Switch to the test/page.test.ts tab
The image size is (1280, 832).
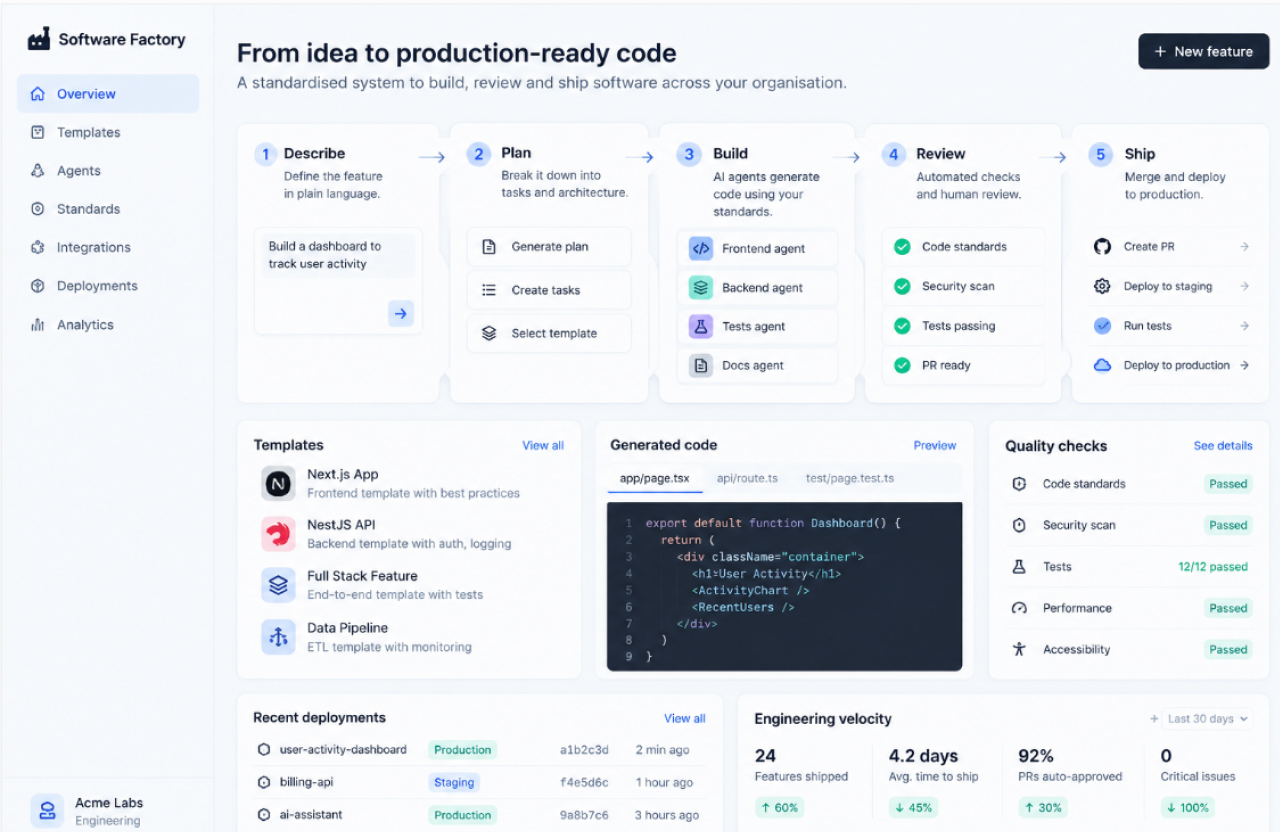[x=850, y=478]
